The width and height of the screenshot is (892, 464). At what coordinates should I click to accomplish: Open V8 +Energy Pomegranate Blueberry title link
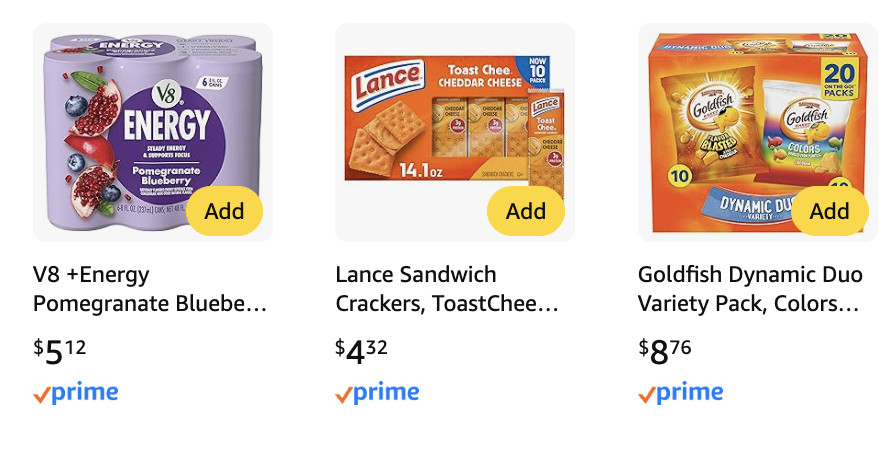click(x=150, y=289)
